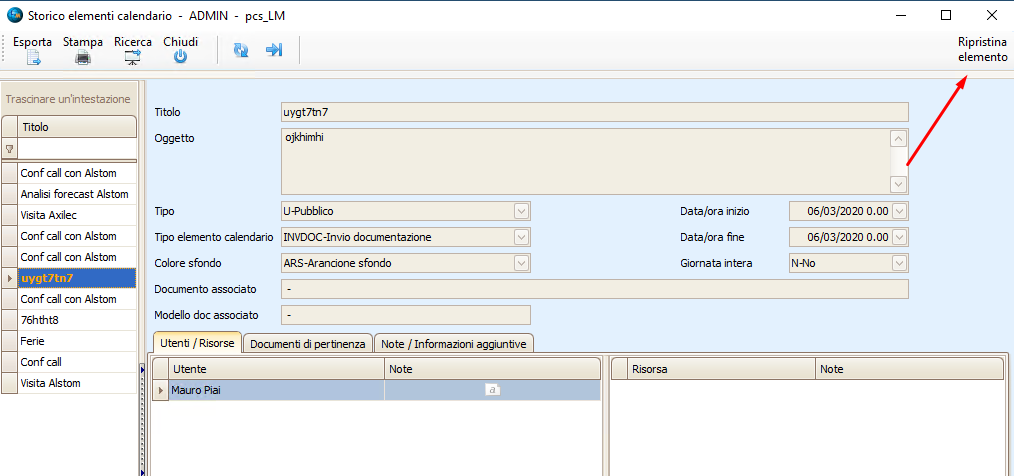The image size is (1014, 476).
Task: Expand the Colore sfondo dropdown
Action: (521, 263)
